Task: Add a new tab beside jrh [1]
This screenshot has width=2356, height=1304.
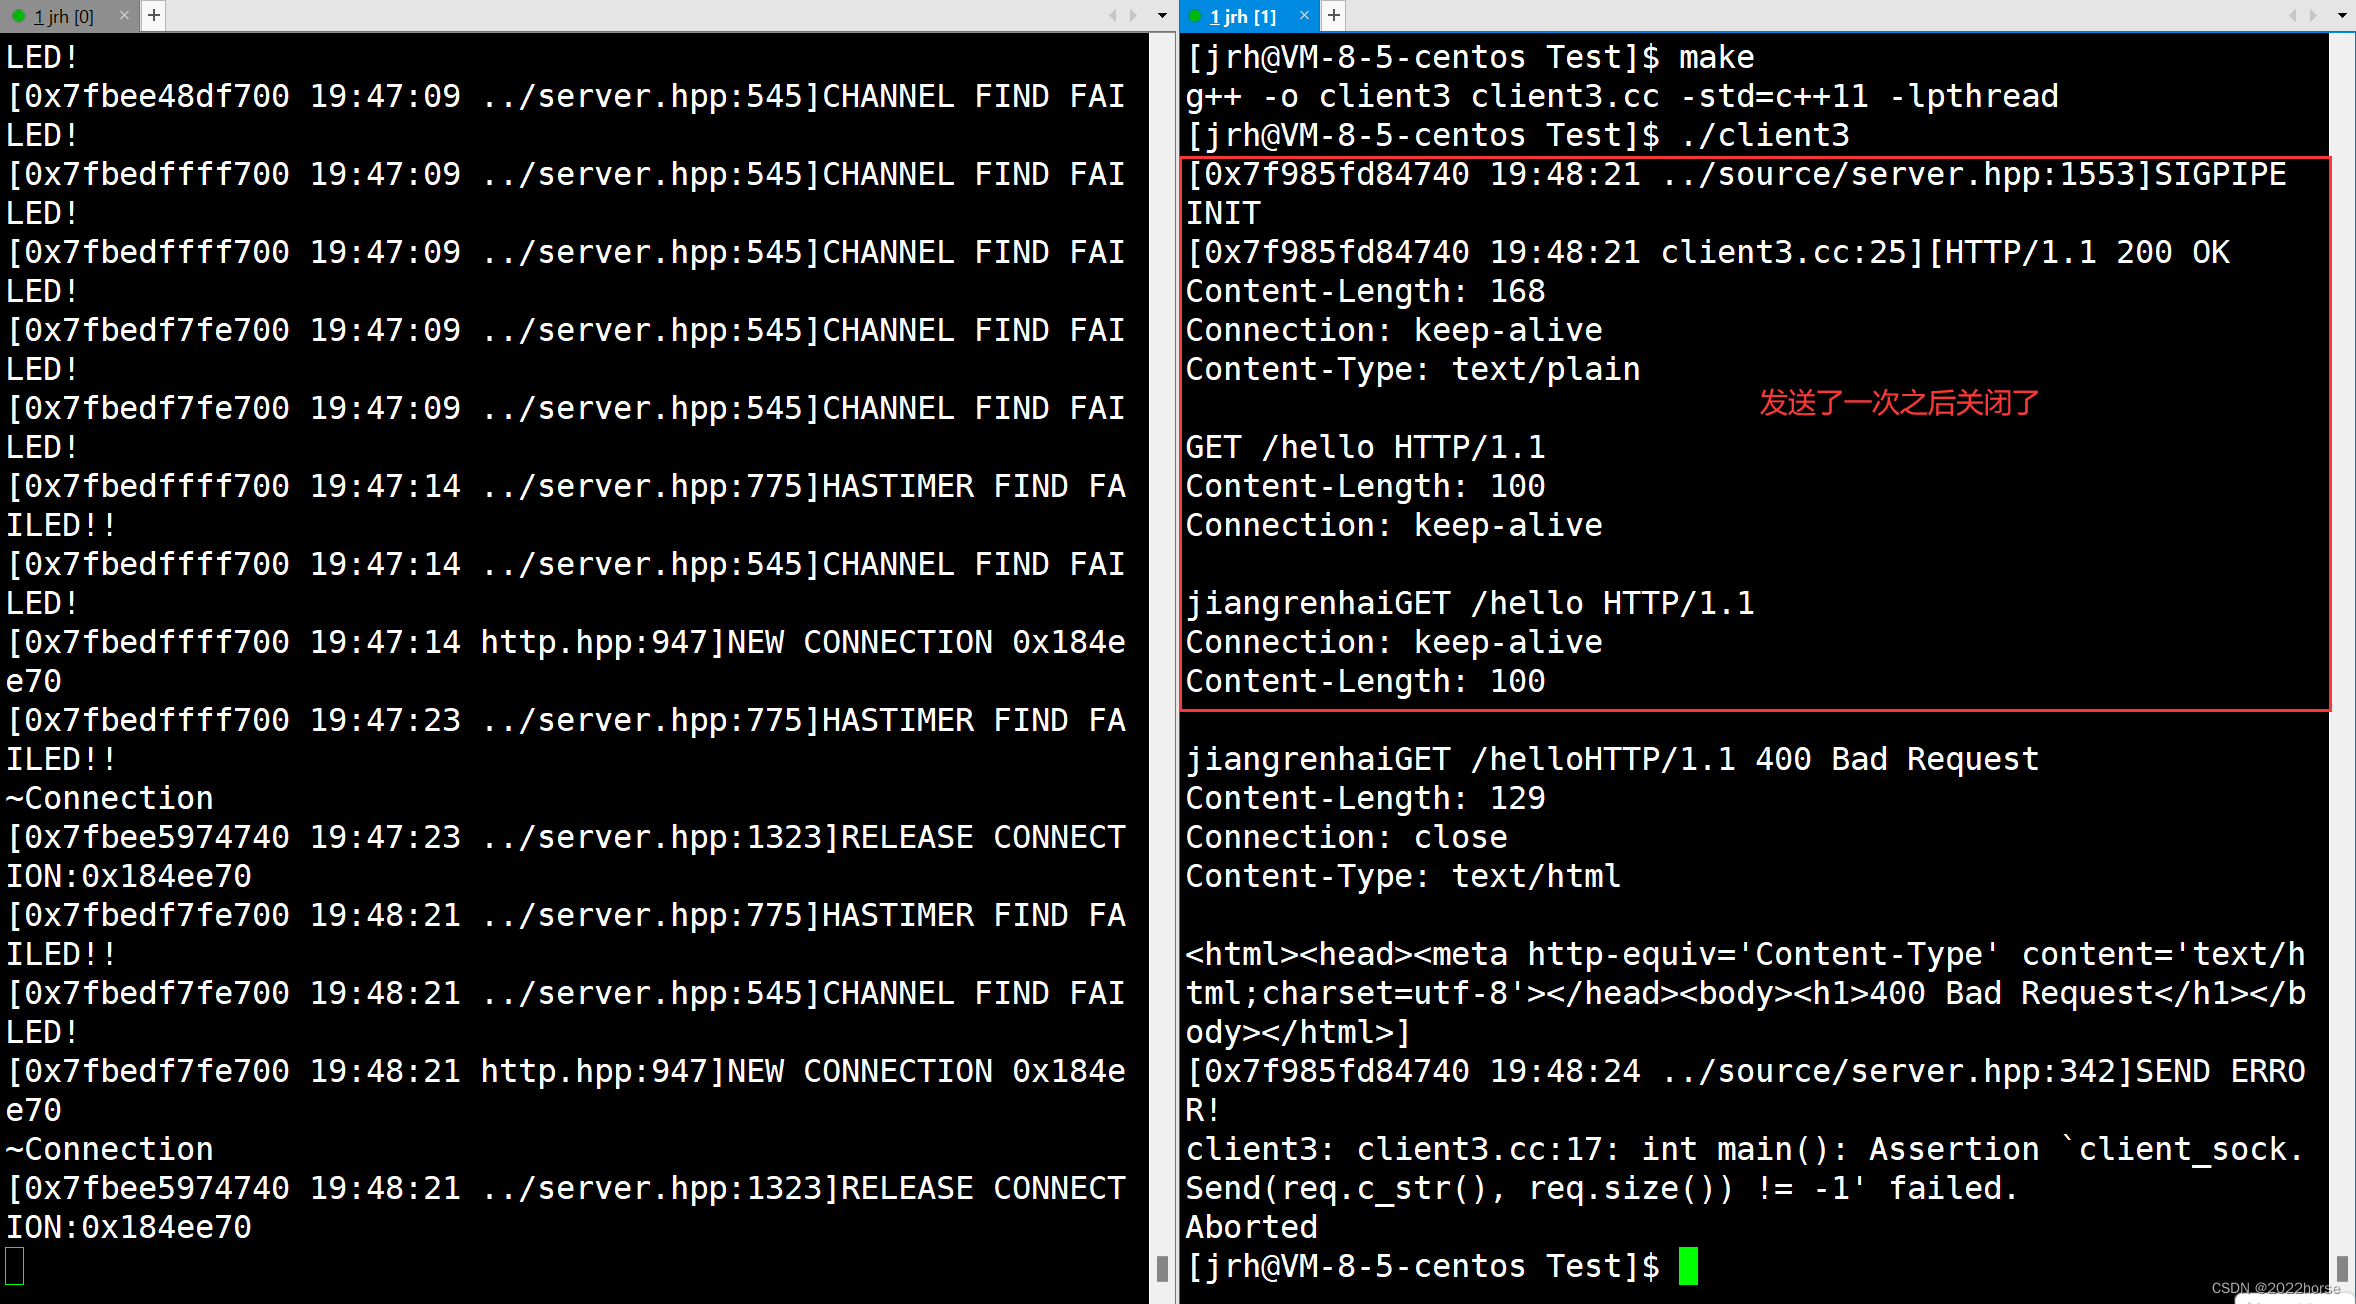Action: pyautogui.click(x=1334, y=15)
